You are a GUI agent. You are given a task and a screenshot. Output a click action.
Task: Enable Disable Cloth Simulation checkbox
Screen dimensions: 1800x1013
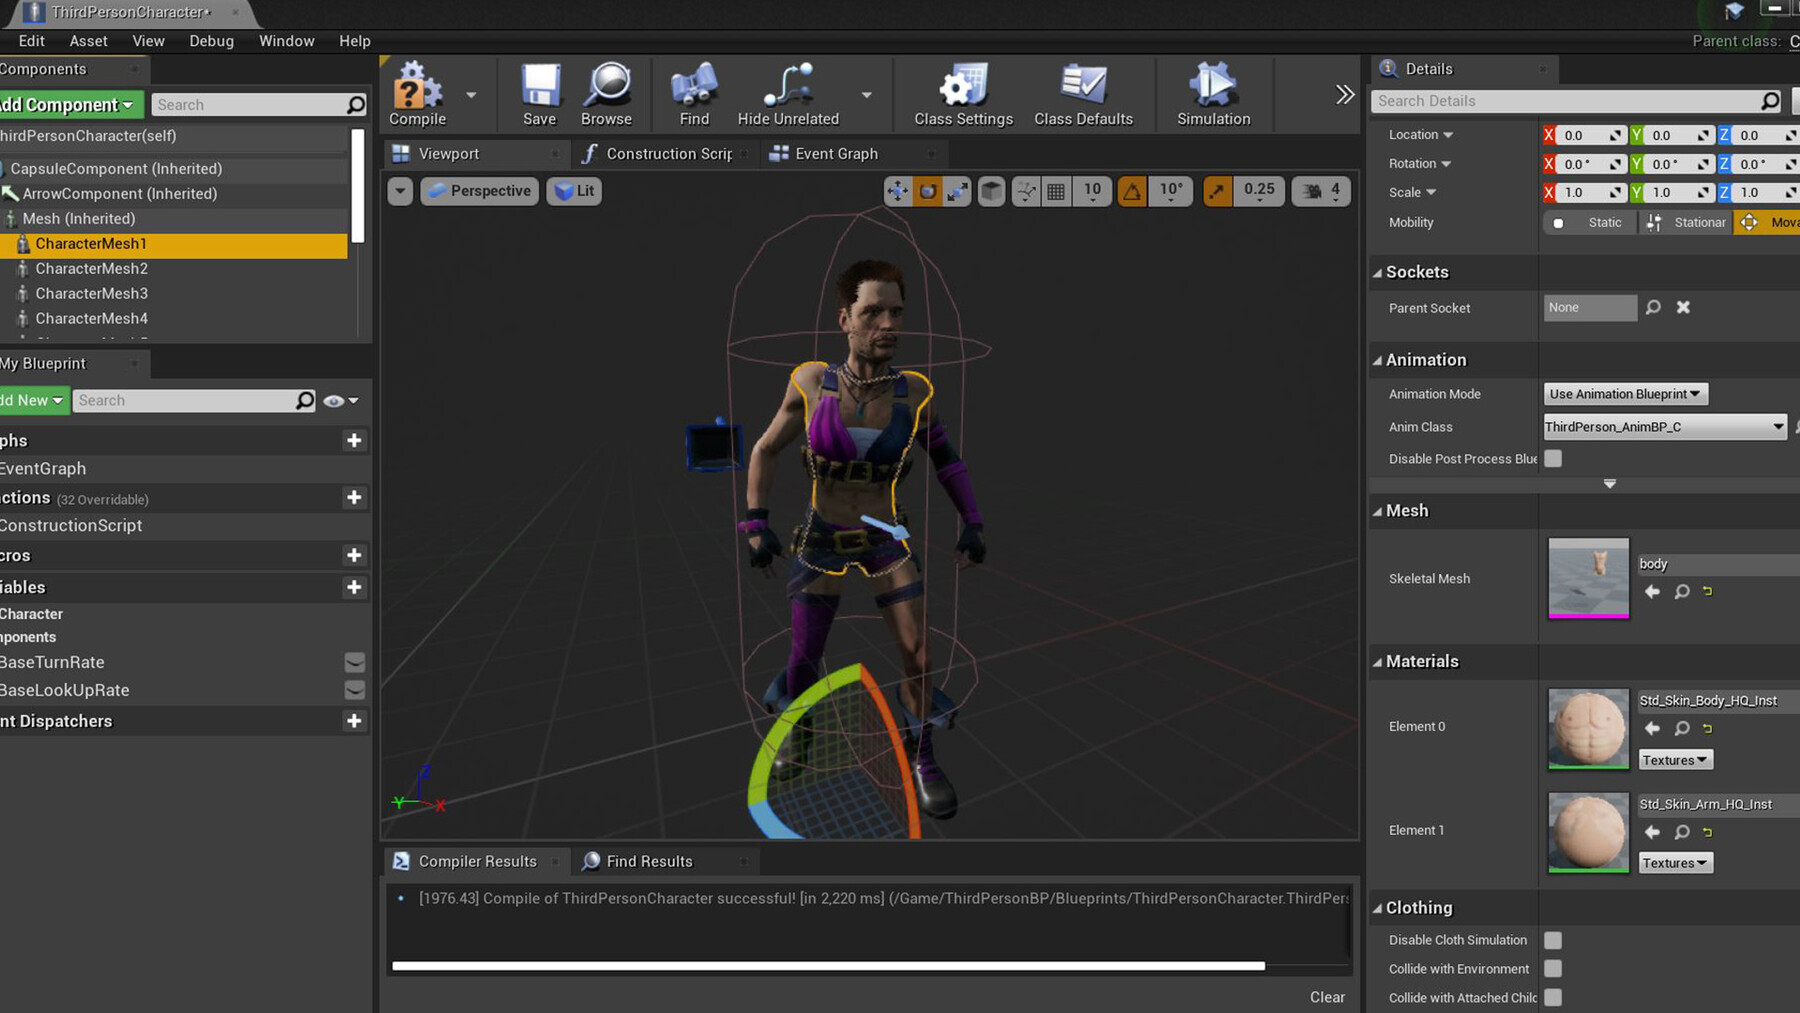click(1553, 940)
